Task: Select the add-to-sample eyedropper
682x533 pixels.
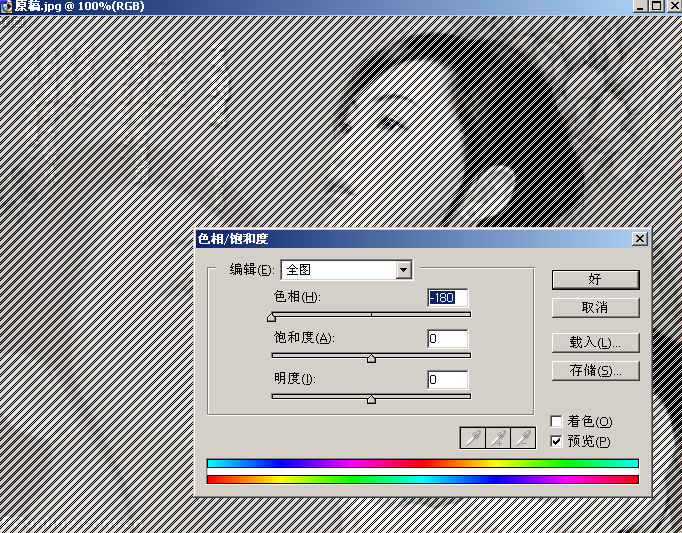Action: click(x=498, y=438)
